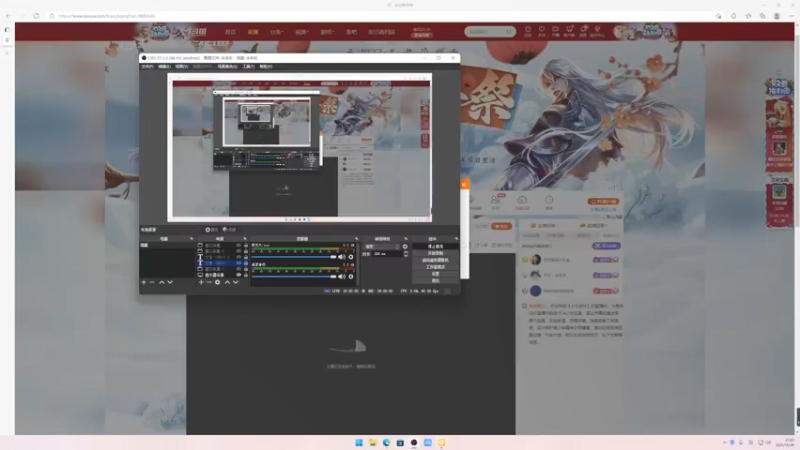Toggle visibility of the highlighted text source
This screenshot has height=450, width=800.
point(238,263)
